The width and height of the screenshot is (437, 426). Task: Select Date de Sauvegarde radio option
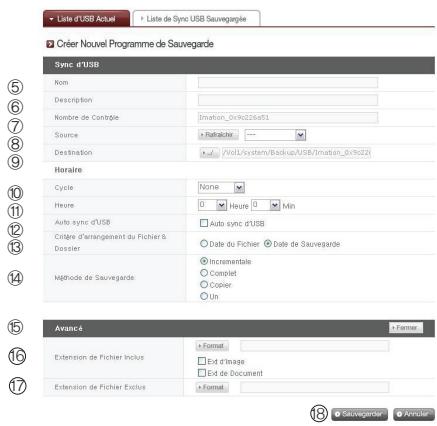[x=268, y=244]
